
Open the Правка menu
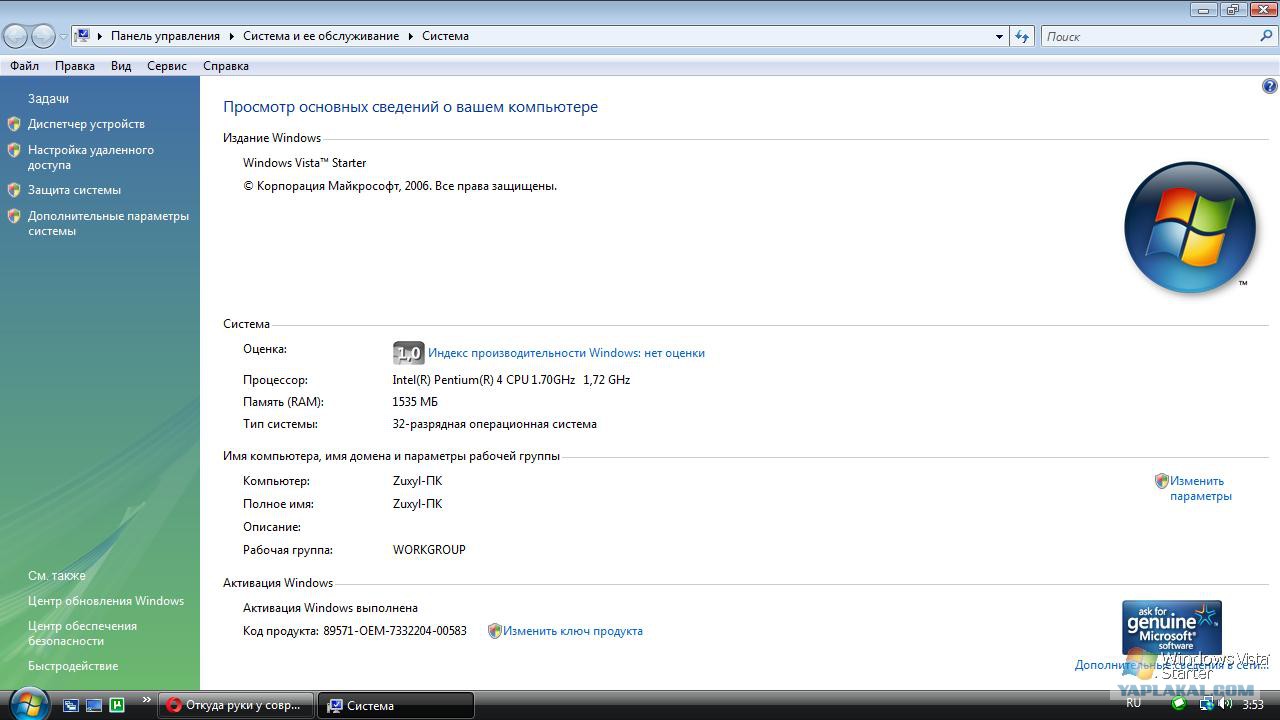point(75,66)
